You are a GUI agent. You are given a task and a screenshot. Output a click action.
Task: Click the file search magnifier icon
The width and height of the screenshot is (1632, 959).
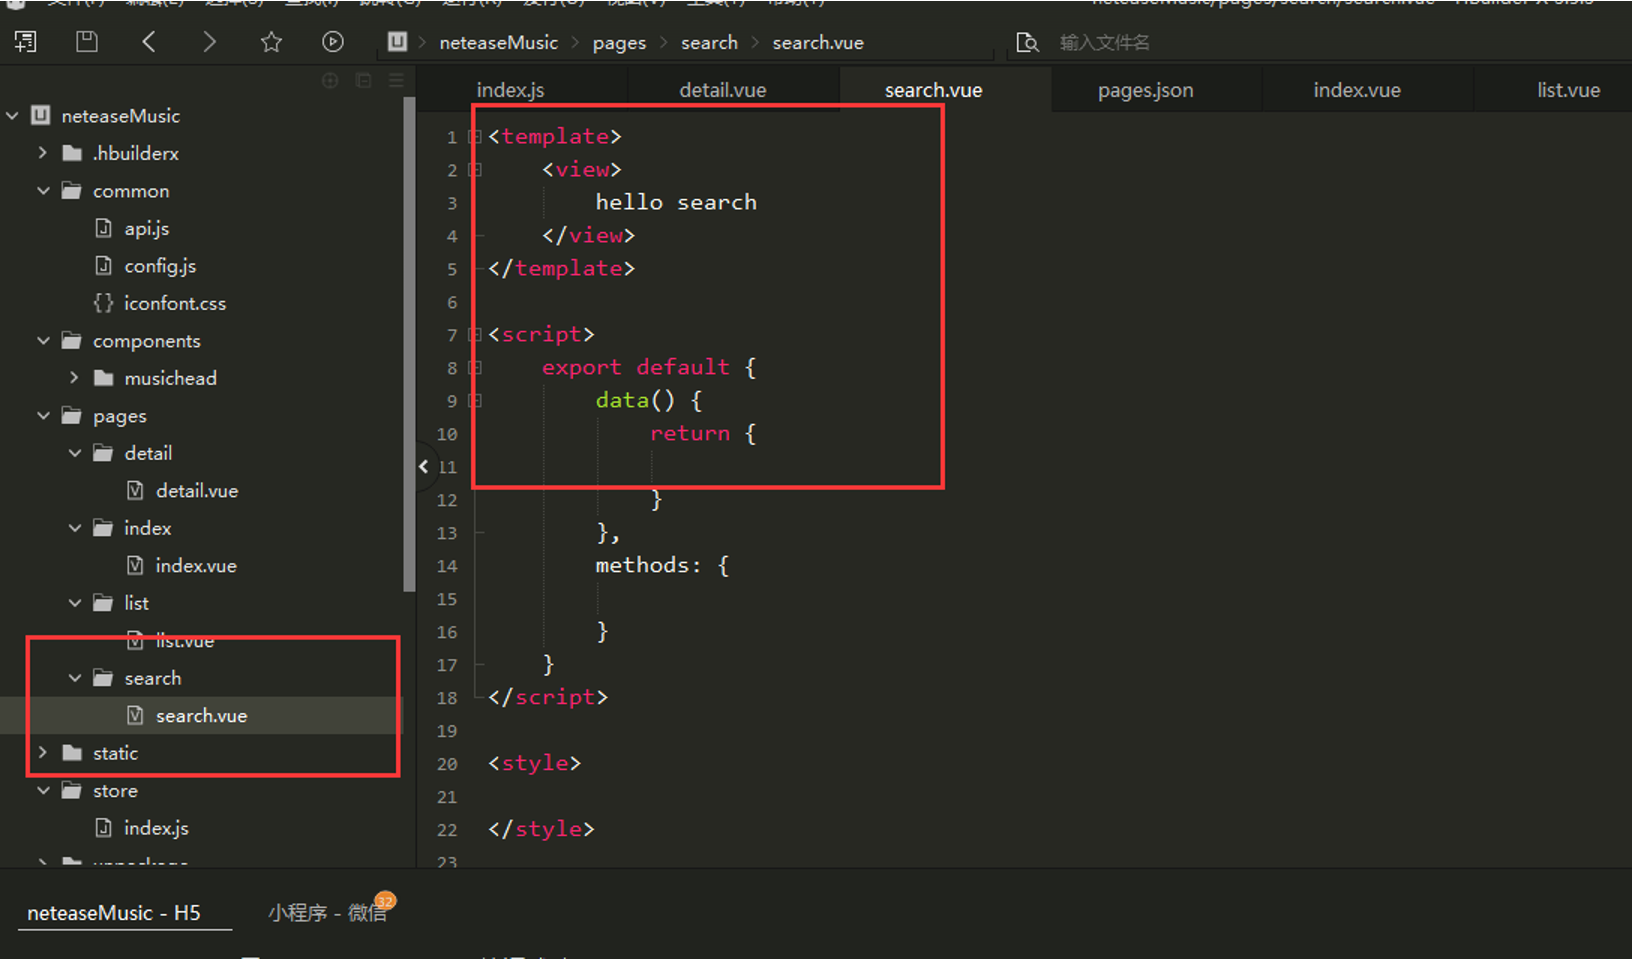pyautogui.click(x=1027, y=42)
